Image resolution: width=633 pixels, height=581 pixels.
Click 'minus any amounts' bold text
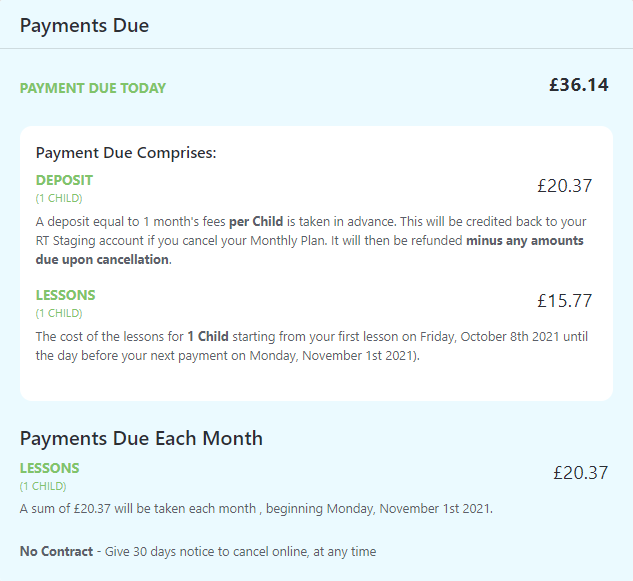point(525,241)
